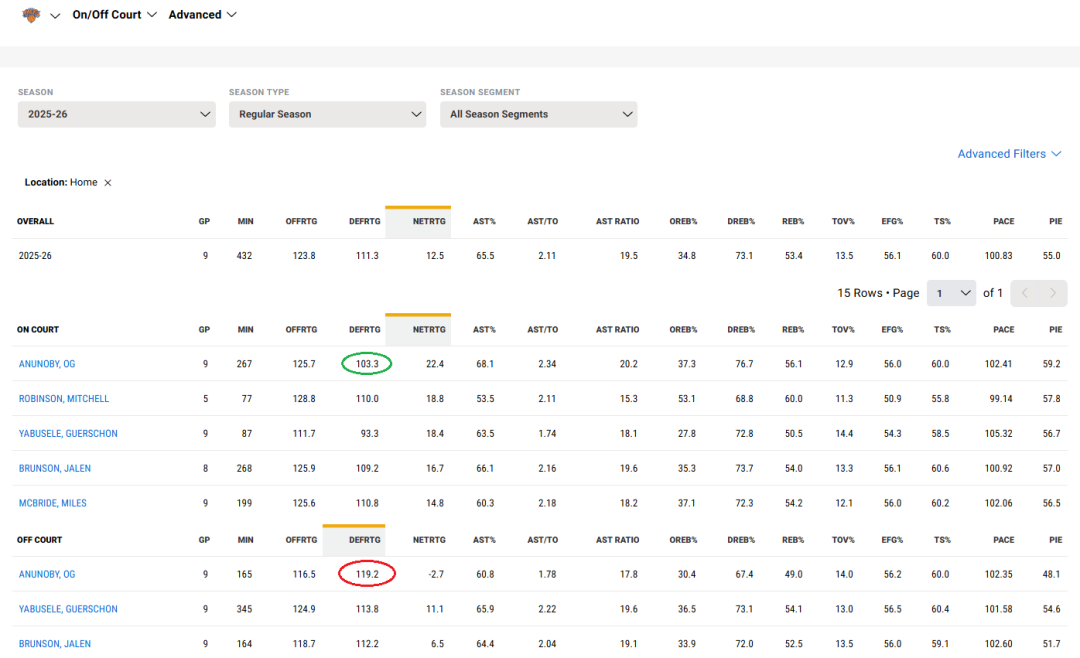Open Anunoby, OG in On Court table
This screenshot has width=1080, height=658.
47,364
